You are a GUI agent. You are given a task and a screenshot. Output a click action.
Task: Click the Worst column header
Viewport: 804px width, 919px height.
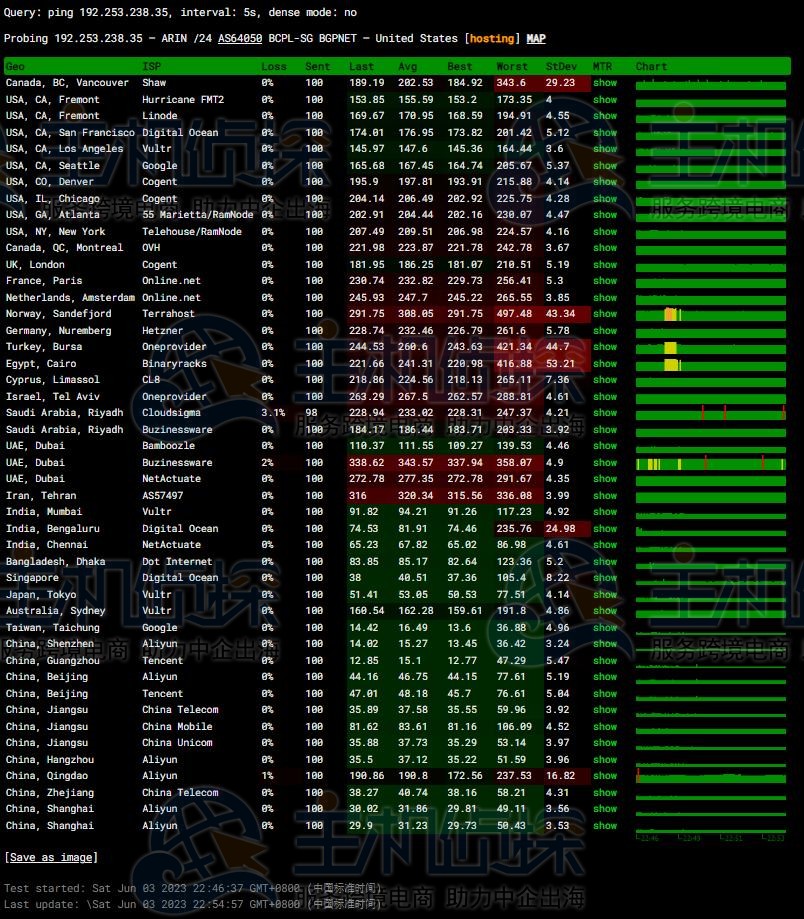pos(512,66)
